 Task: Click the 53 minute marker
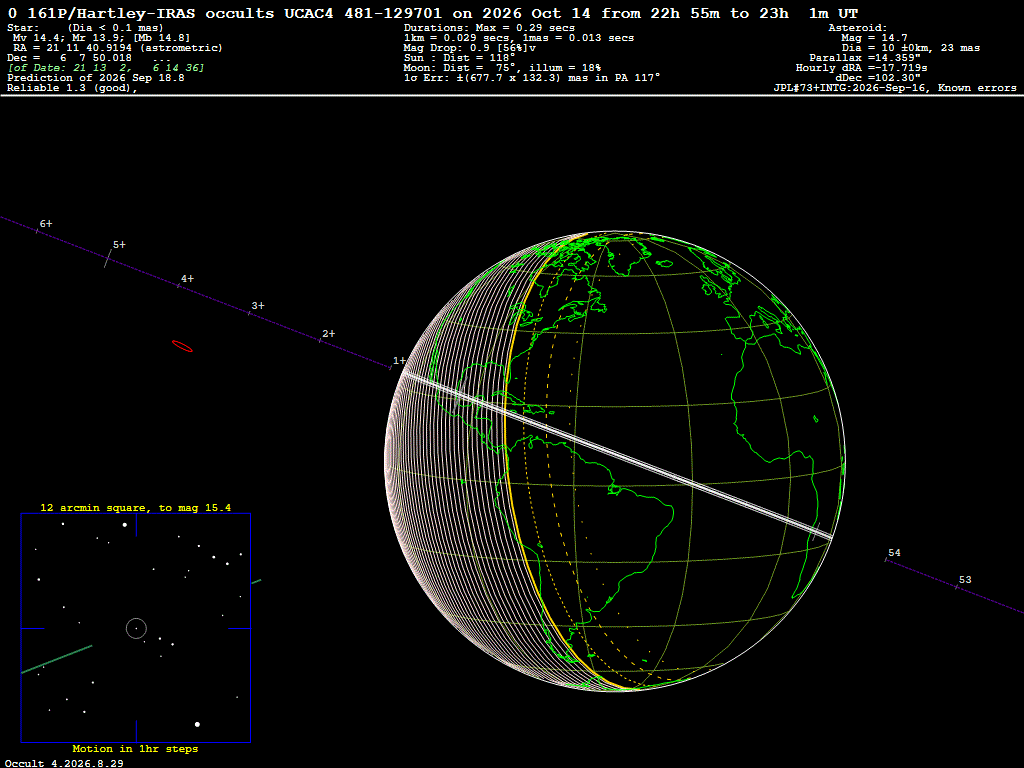965,580
